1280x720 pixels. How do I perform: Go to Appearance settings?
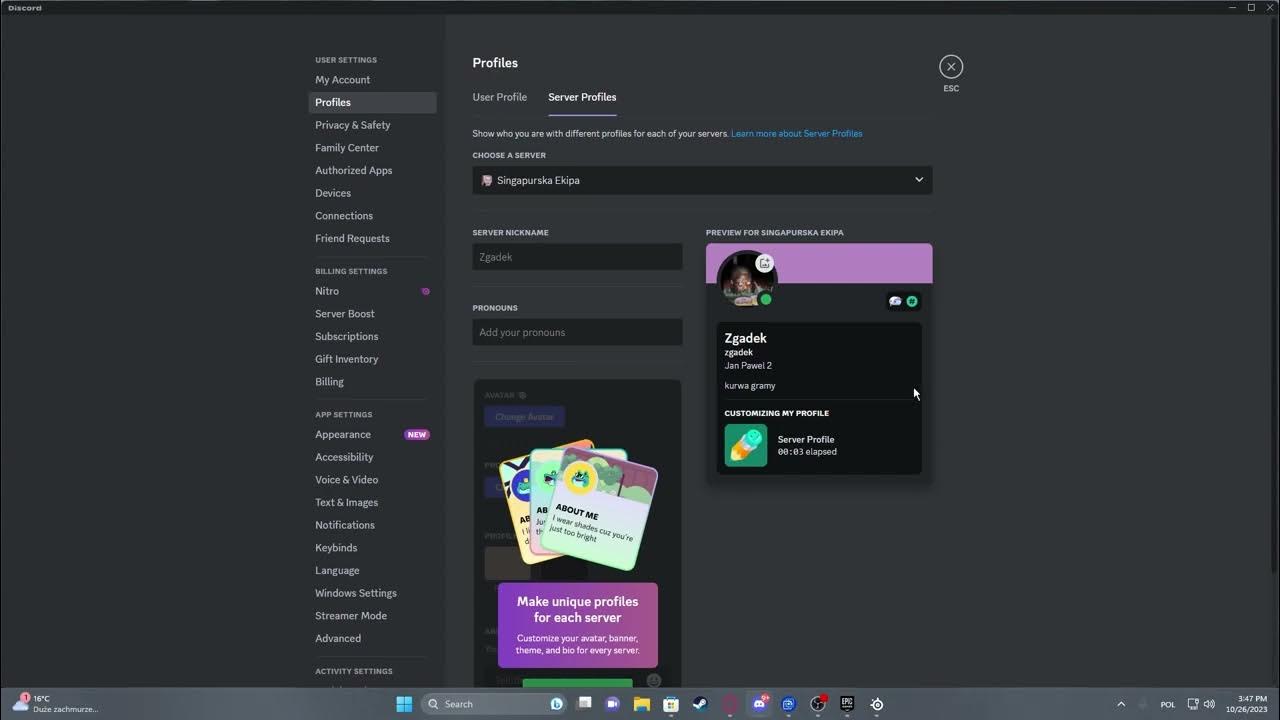[x=343, y=434]
